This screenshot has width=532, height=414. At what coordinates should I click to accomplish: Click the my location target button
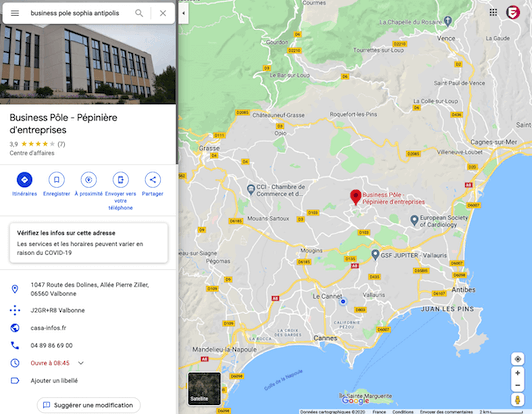point(518,359)
